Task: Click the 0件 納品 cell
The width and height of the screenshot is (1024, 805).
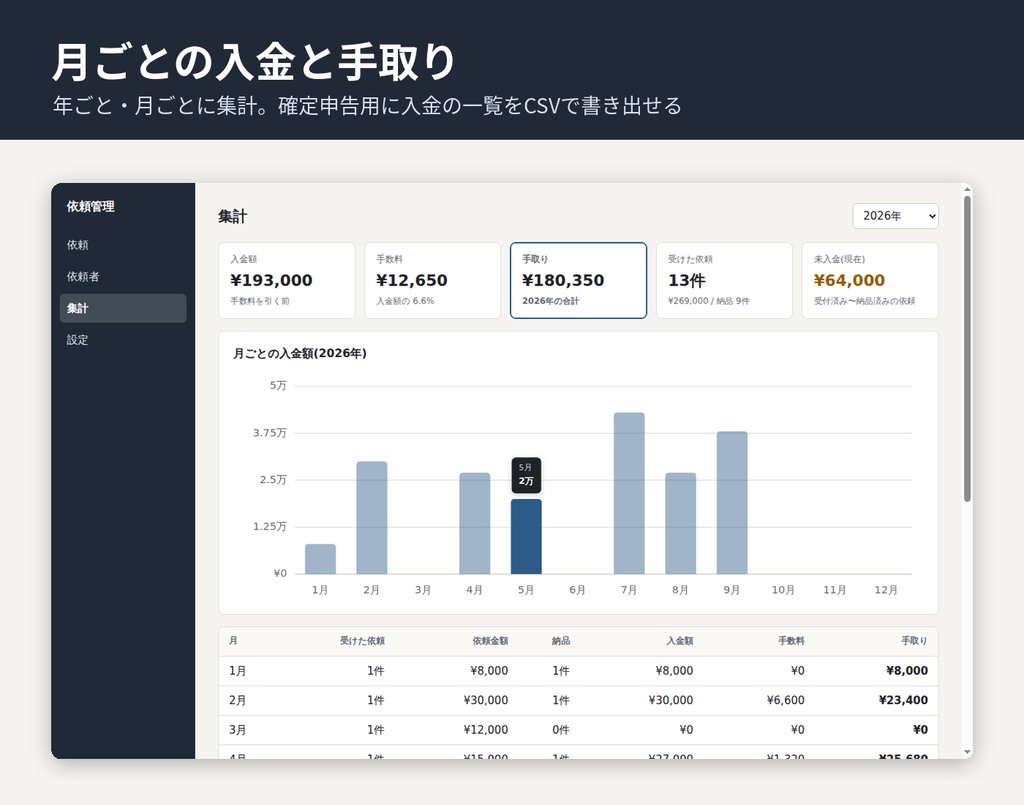Action: pos(561,730)
